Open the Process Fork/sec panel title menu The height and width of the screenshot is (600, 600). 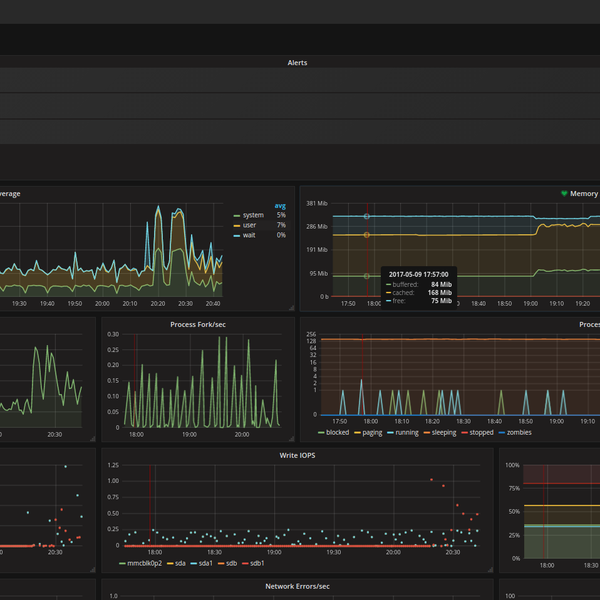(x=197, y=324)
